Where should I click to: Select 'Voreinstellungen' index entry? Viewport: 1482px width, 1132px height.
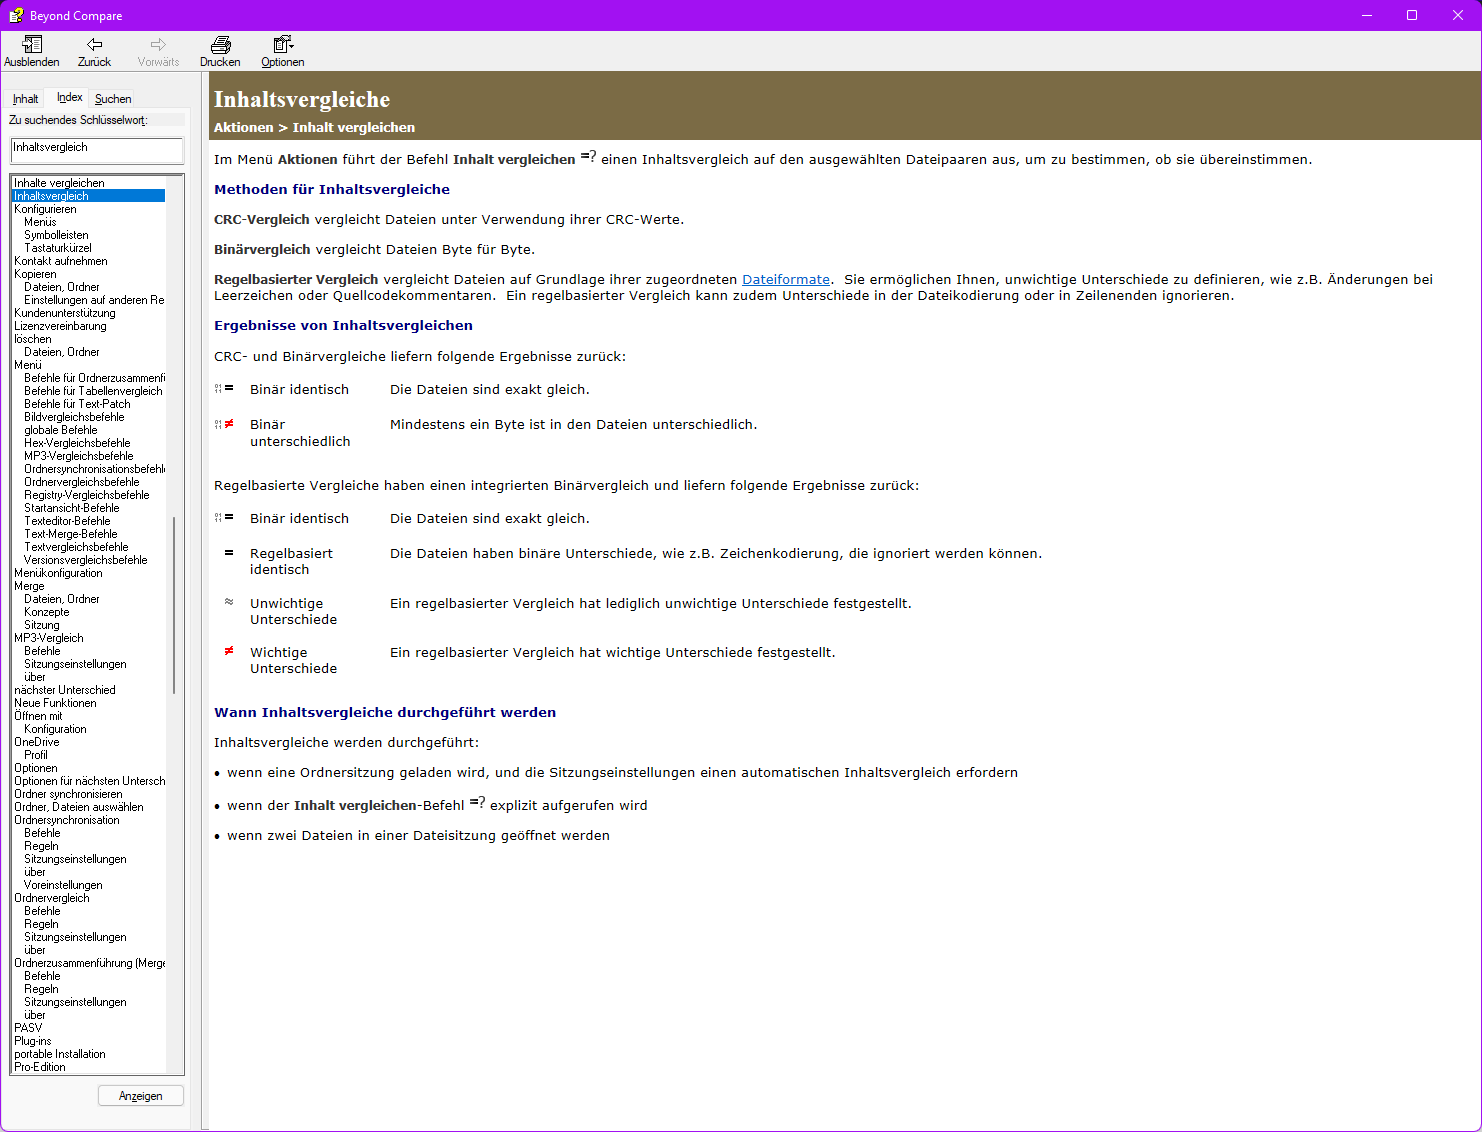click(x=63, y=885)
